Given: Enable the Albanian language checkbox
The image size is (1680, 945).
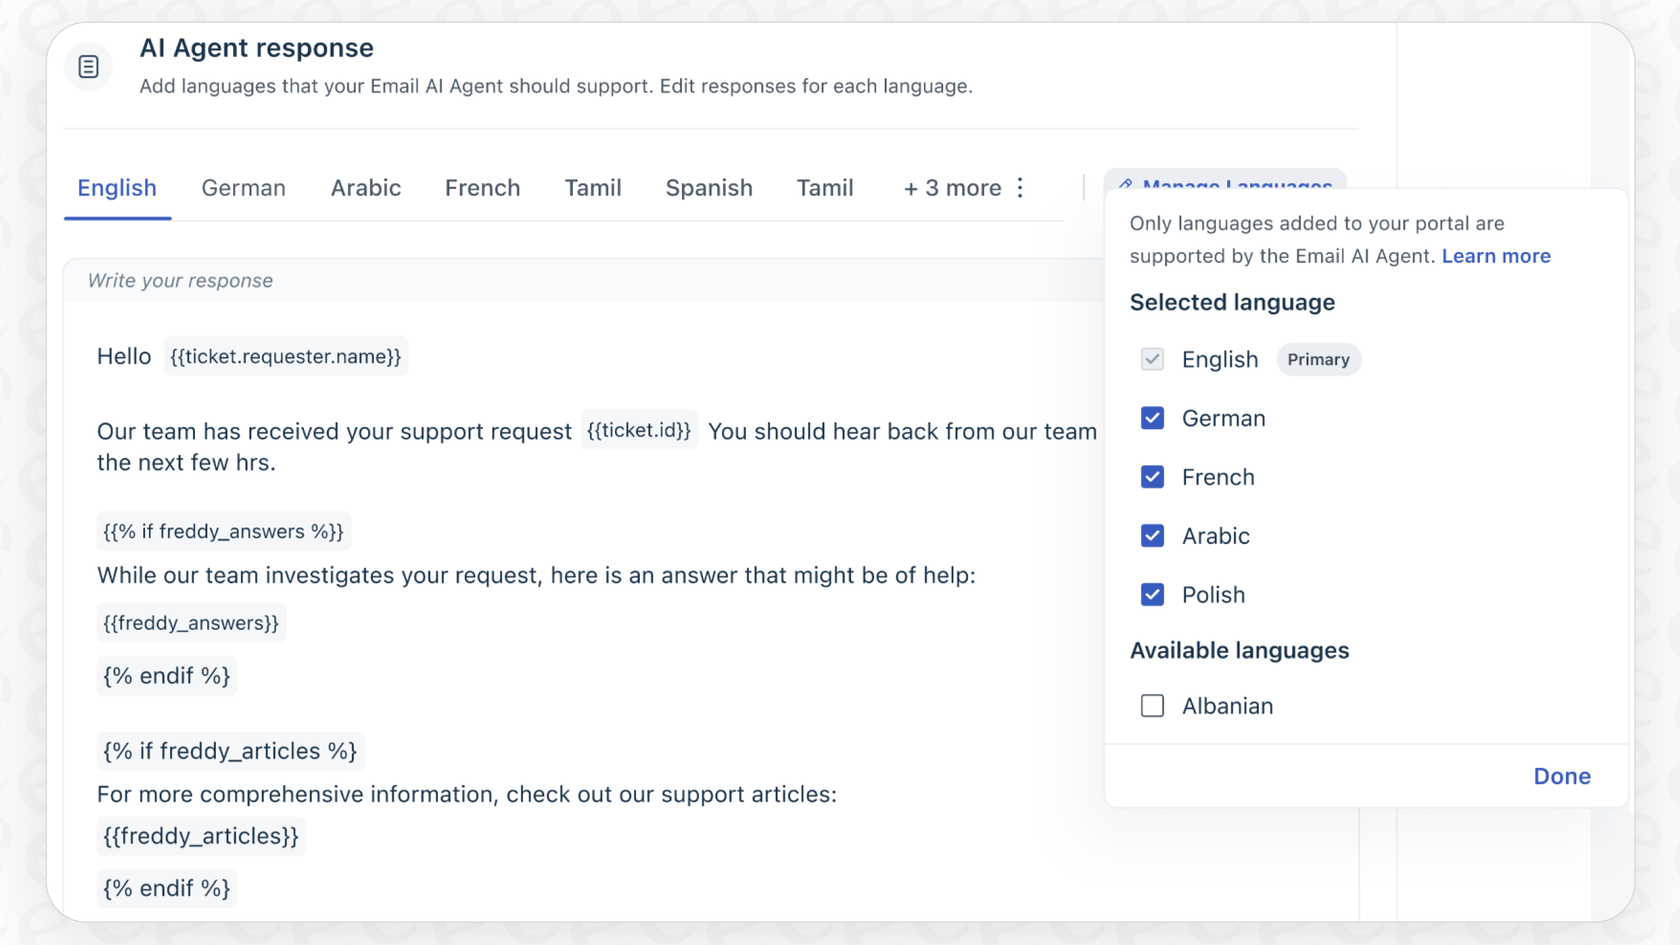Looking at the screenshot, I should (1152, 705).
